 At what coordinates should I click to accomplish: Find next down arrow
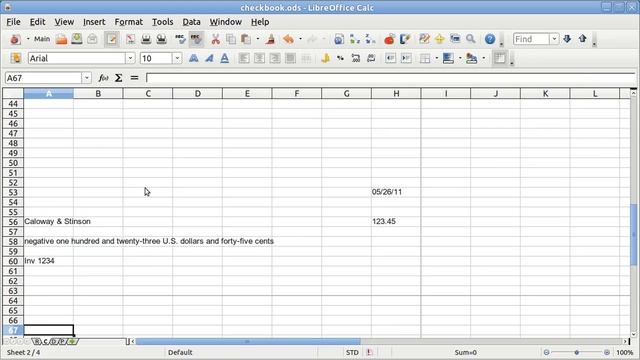coord(567,39)
